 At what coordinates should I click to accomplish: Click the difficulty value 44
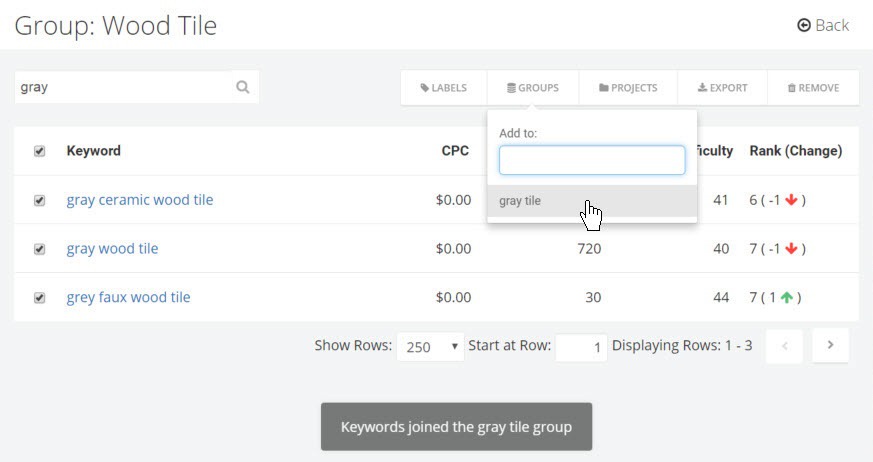721,298
